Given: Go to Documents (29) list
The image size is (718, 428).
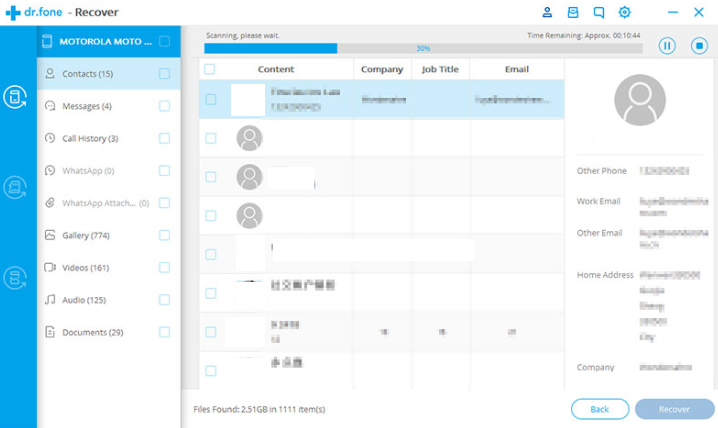Looking at the screenshot, I should pyautogui.click(x=92, y=332).
